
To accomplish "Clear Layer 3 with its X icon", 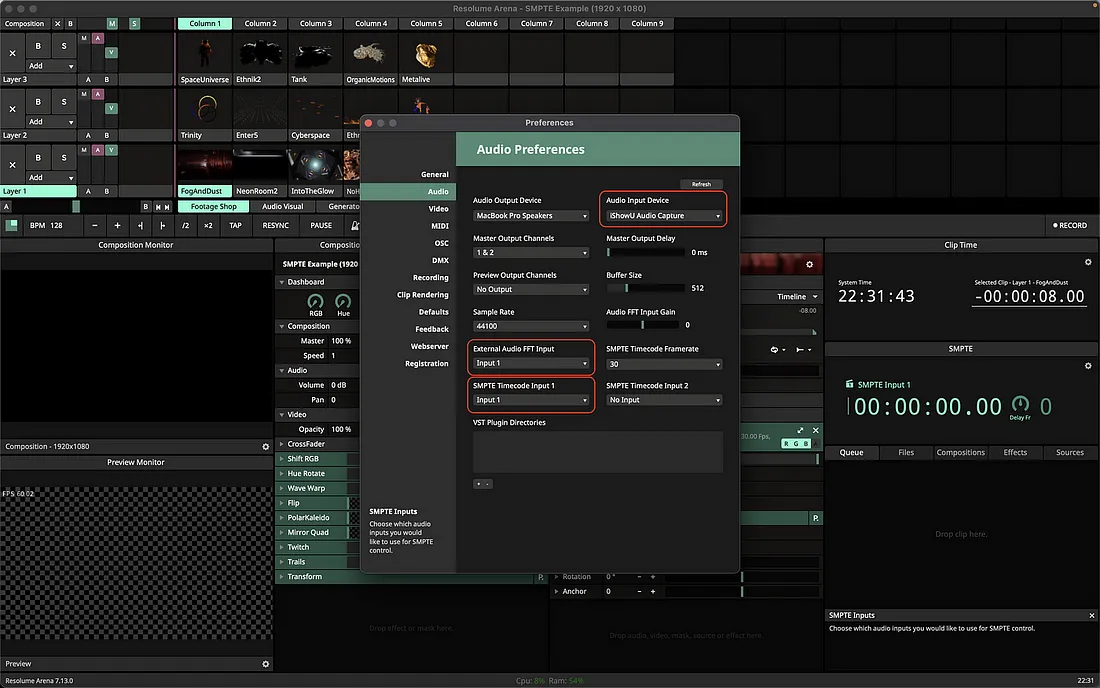I will point(12,53).
